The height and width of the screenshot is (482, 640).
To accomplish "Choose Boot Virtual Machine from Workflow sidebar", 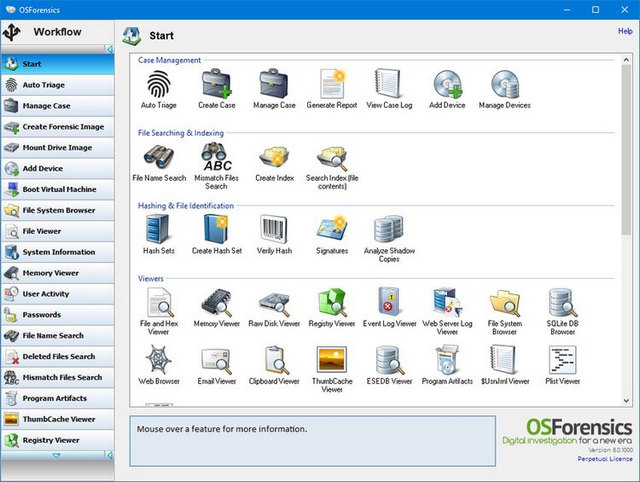I will pyautogui.click(x=57, y=190).
